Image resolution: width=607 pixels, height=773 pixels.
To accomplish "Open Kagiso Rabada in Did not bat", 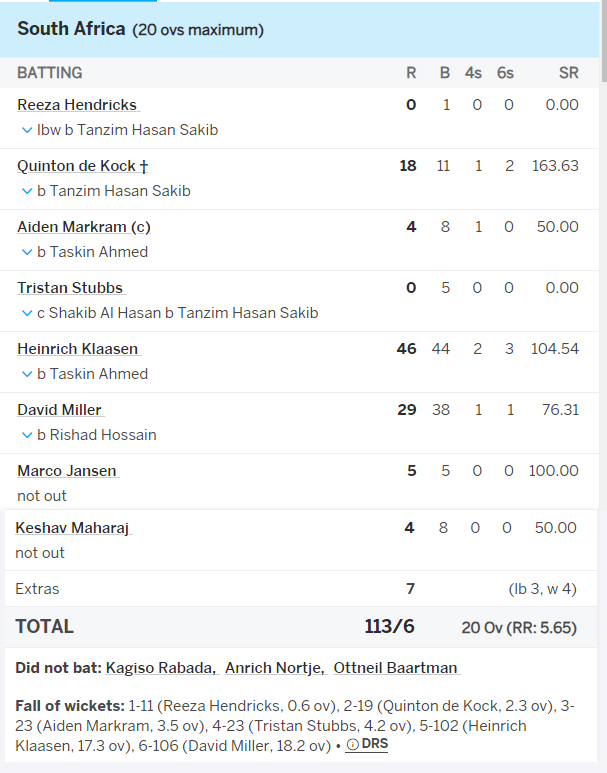I will pyautogui.click(x=161, y=668).
